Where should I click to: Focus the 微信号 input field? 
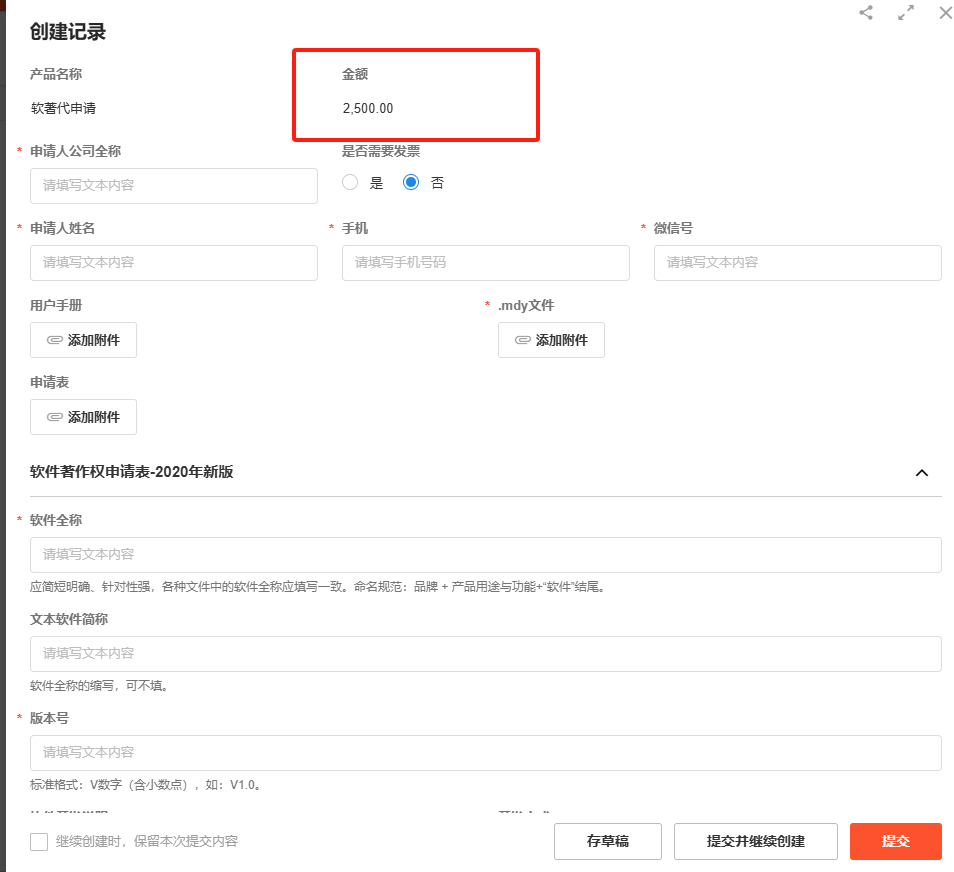click(x=798, y=263)
